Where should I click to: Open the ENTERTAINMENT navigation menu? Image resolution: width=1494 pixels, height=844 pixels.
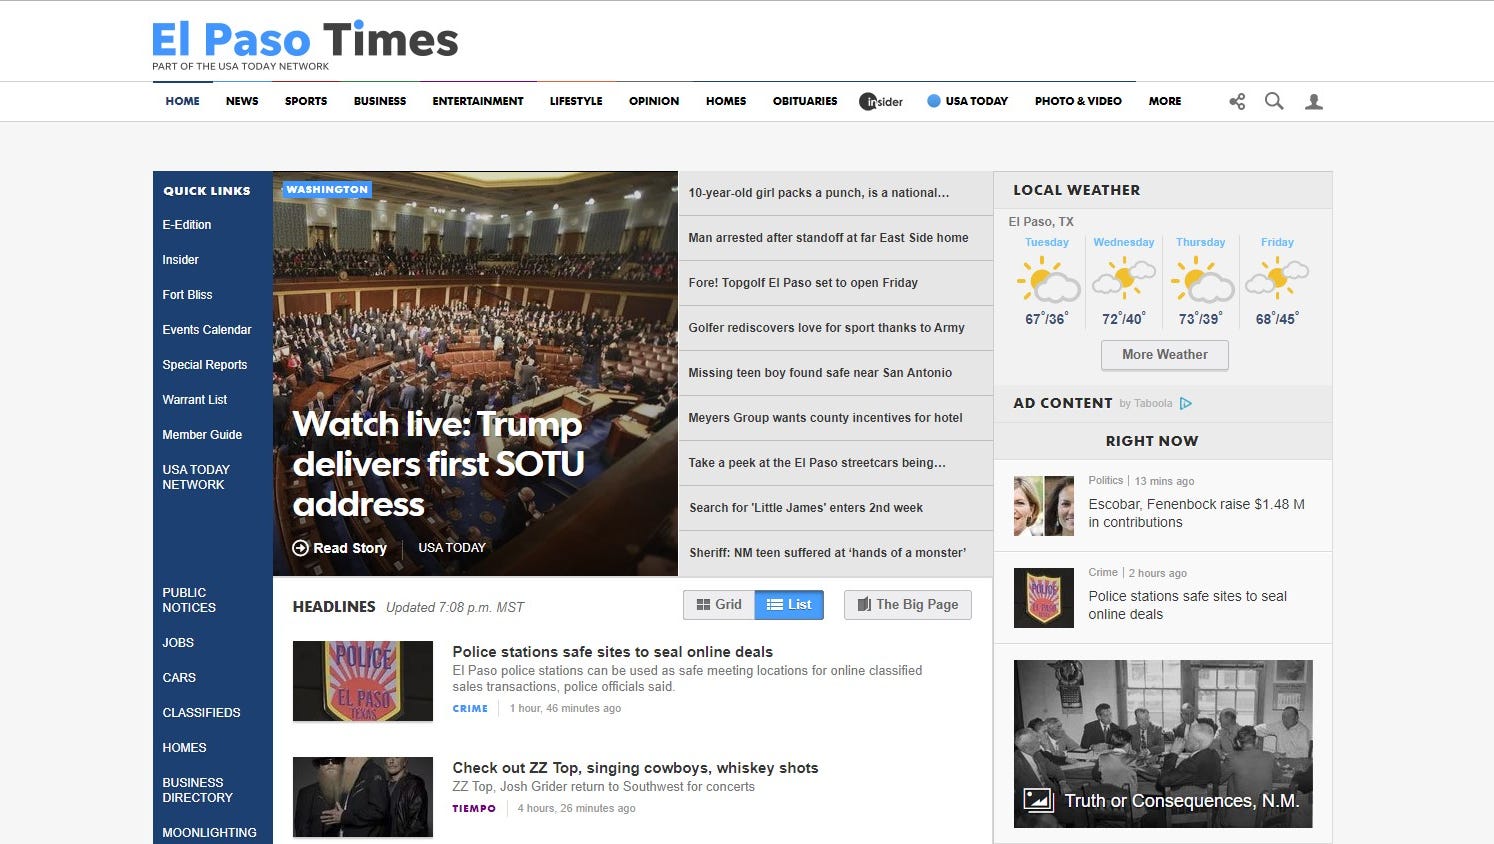(478, 101)
